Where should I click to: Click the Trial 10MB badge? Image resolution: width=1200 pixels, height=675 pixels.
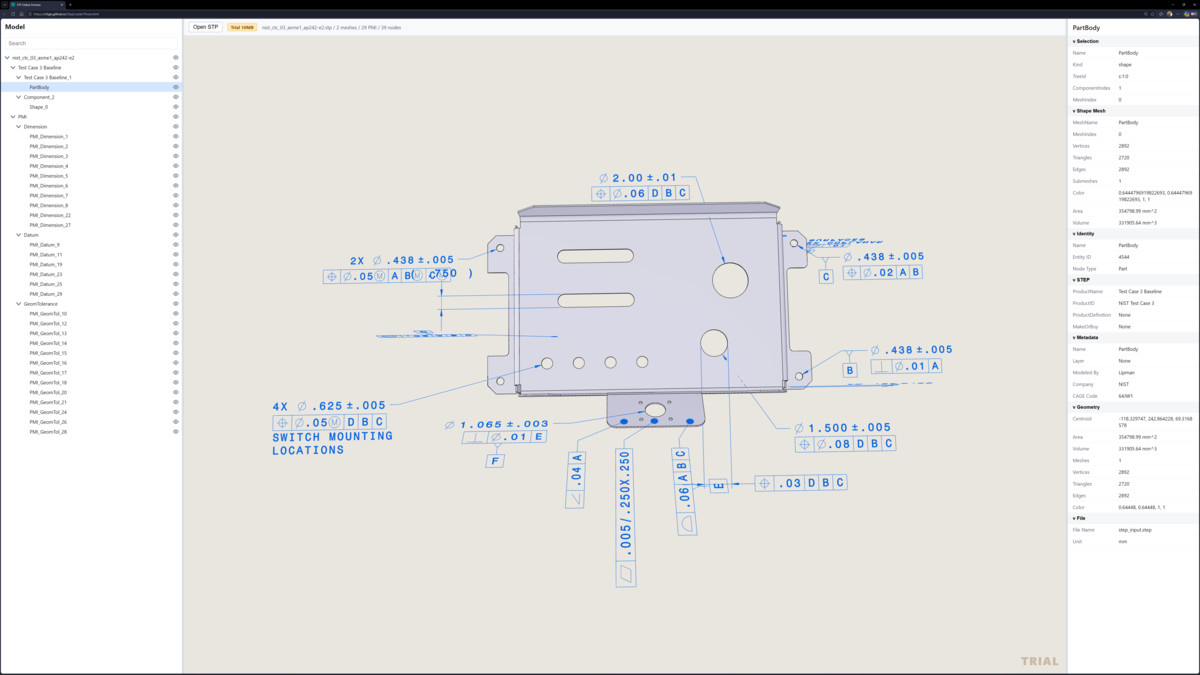point(242,27)
